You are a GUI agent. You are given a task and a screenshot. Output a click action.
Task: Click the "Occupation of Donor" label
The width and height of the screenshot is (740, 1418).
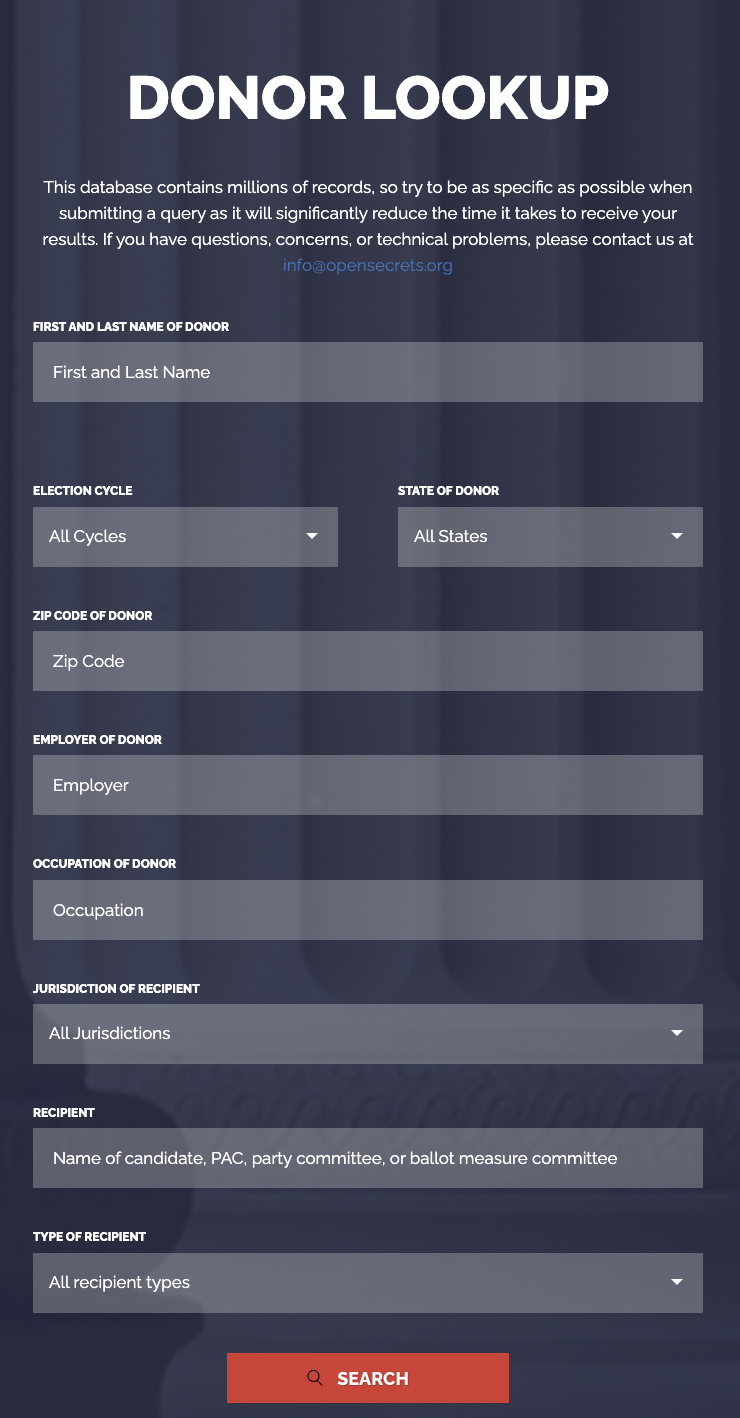[x=104, y=863]
